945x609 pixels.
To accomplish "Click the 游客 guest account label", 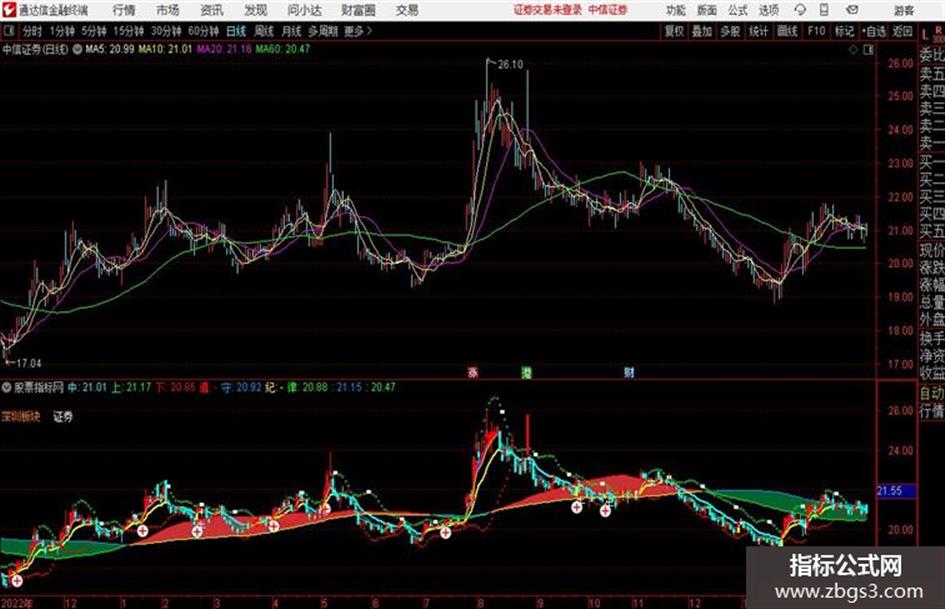I will click(x=904, y=10).
